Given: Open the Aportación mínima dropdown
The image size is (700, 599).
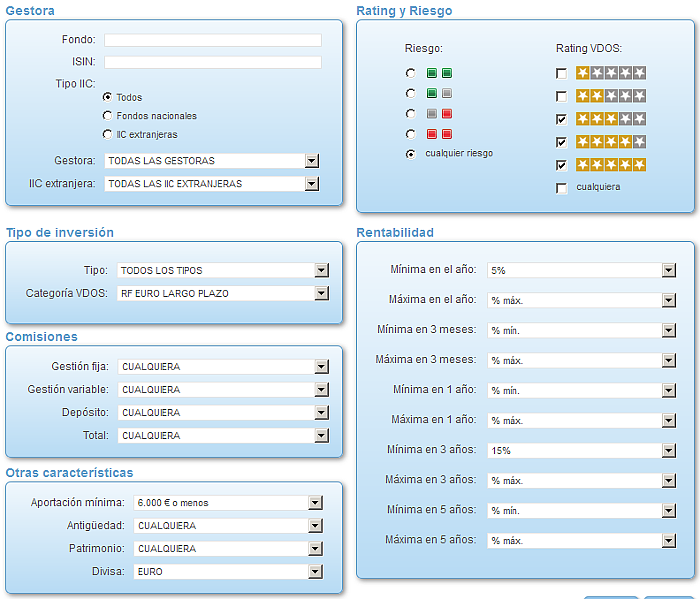Looking at the screenshot, I should click(x=228, y=503).
